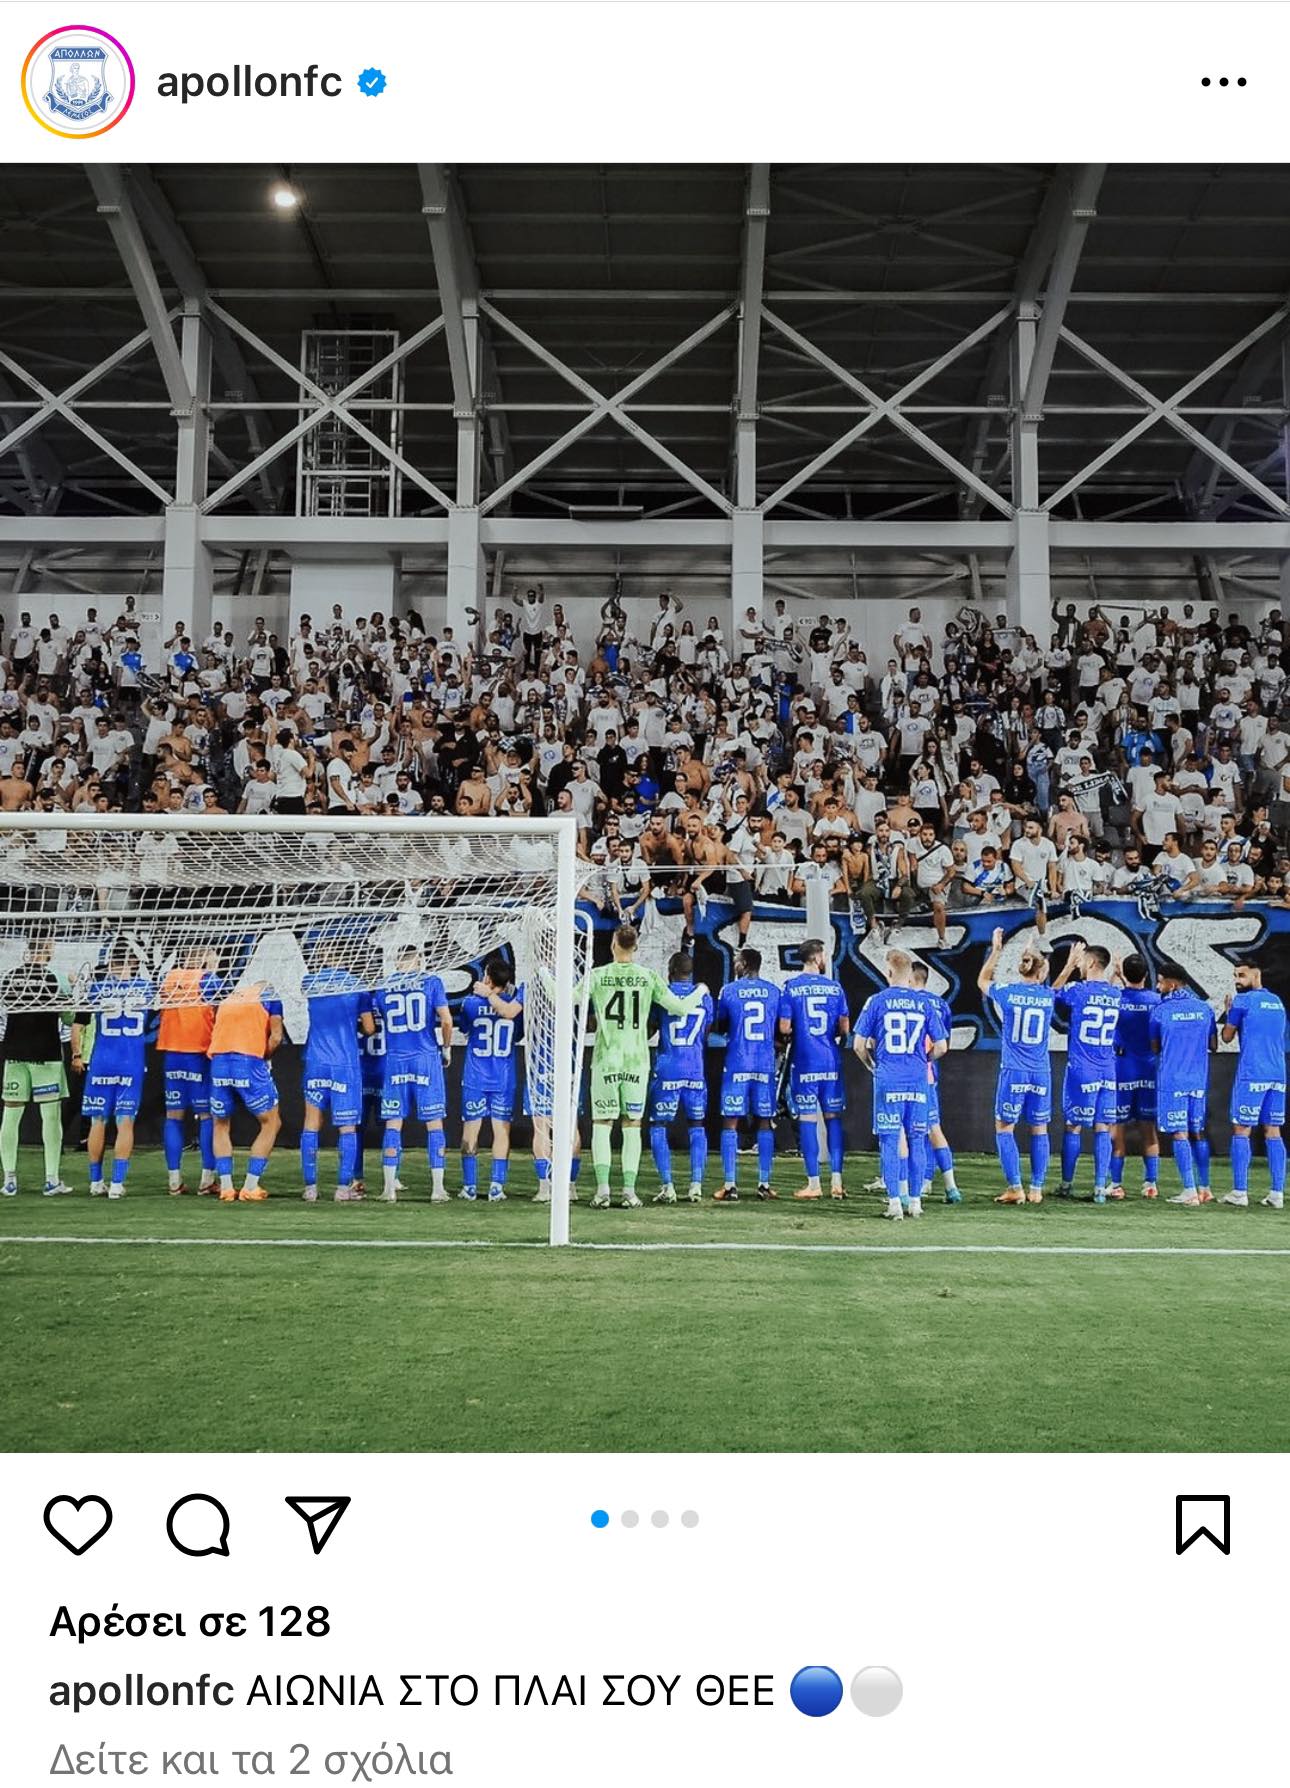The width and height of the screenshot is (1290, 1788).
Task: Open the apollonfc profile picture story
Action: tap(78, 82)
